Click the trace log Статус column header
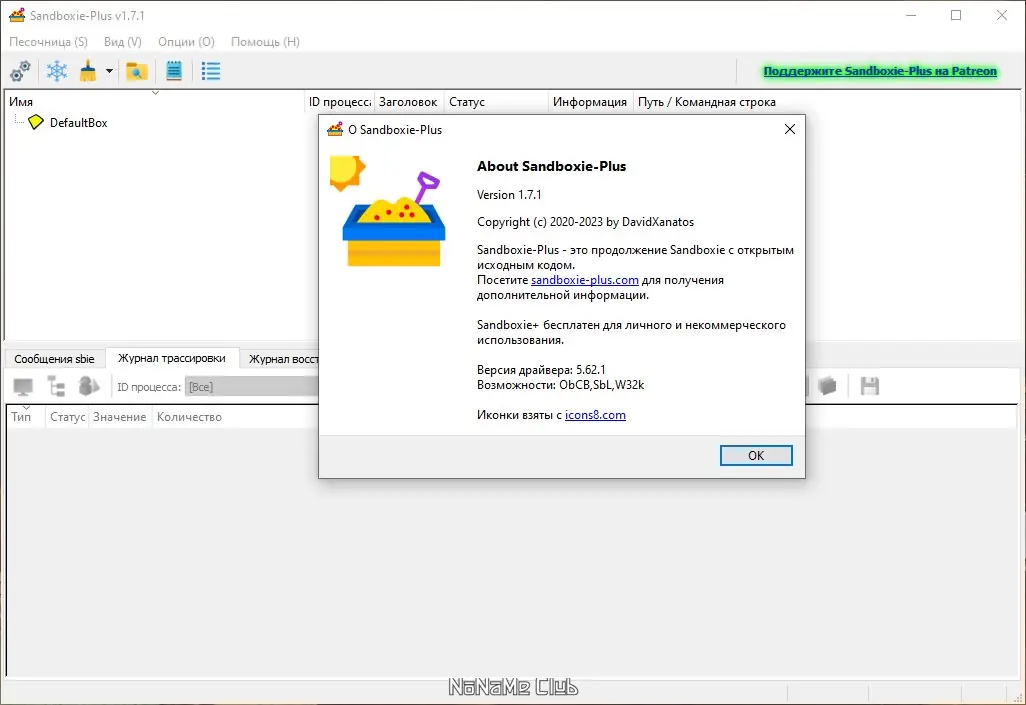Viewport: 1026px width, 705px height. click(67, 416)
